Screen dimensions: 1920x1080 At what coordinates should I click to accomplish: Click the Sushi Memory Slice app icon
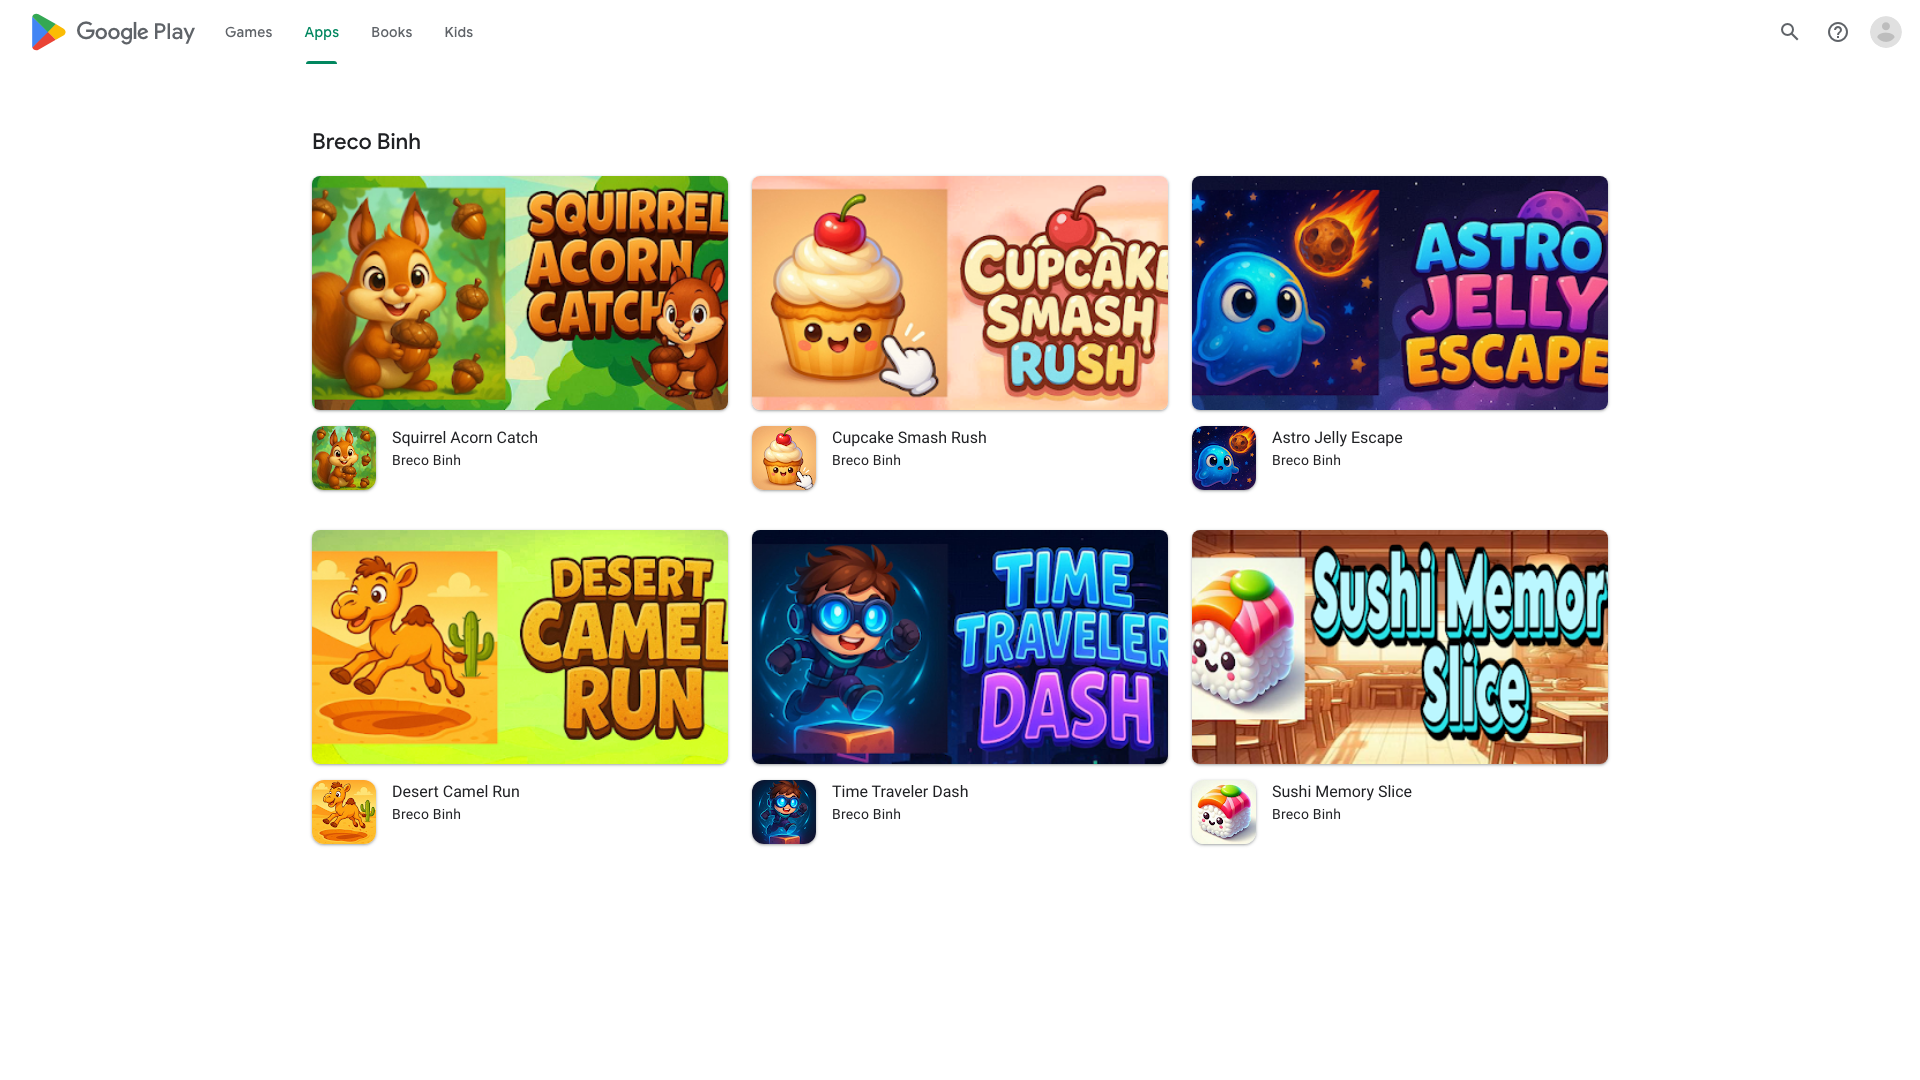point(1224,812)
